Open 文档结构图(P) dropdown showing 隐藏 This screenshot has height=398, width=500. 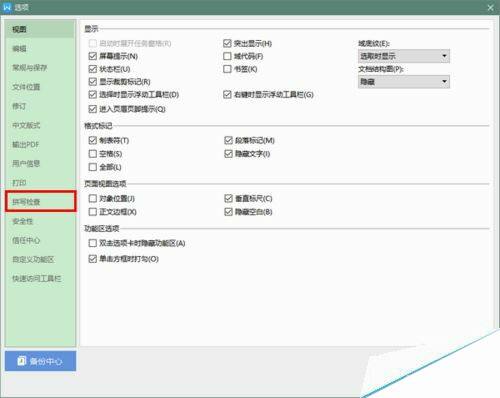[x=404, y=82]
